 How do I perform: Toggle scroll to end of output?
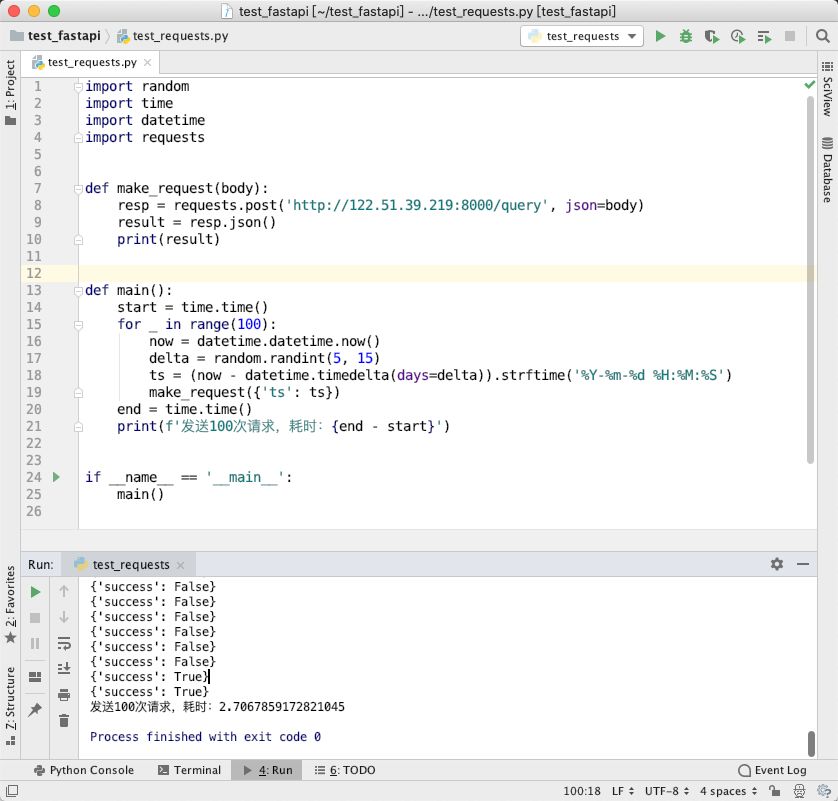point(64,668)
